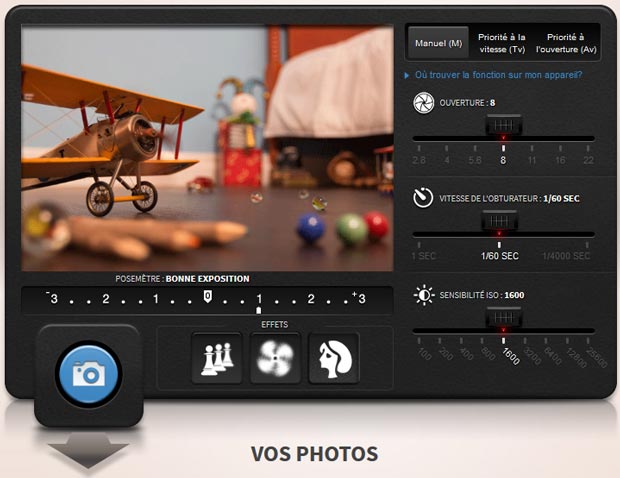Set ISO to 25600
The width and height of the screenshot is (620, 478).
pyautogui.click(x=597, y=357)
